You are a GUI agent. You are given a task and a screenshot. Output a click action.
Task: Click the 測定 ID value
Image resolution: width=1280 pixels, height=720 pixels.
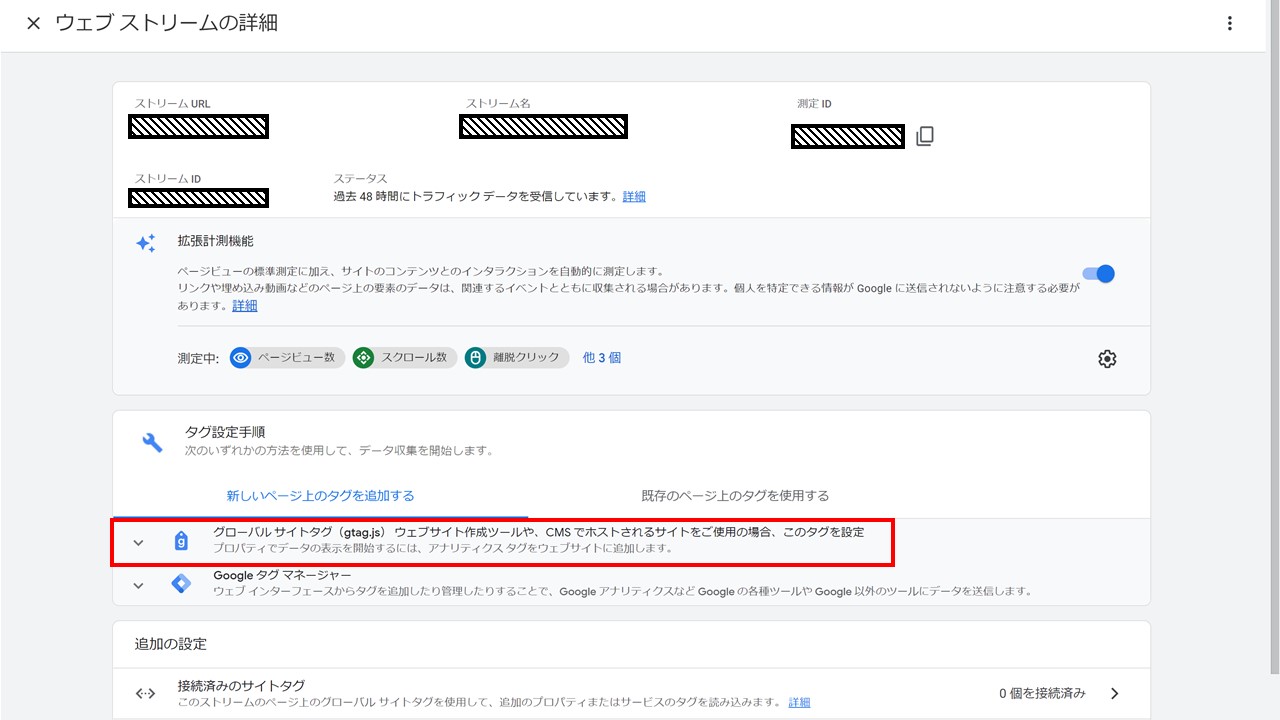(848, 136)
